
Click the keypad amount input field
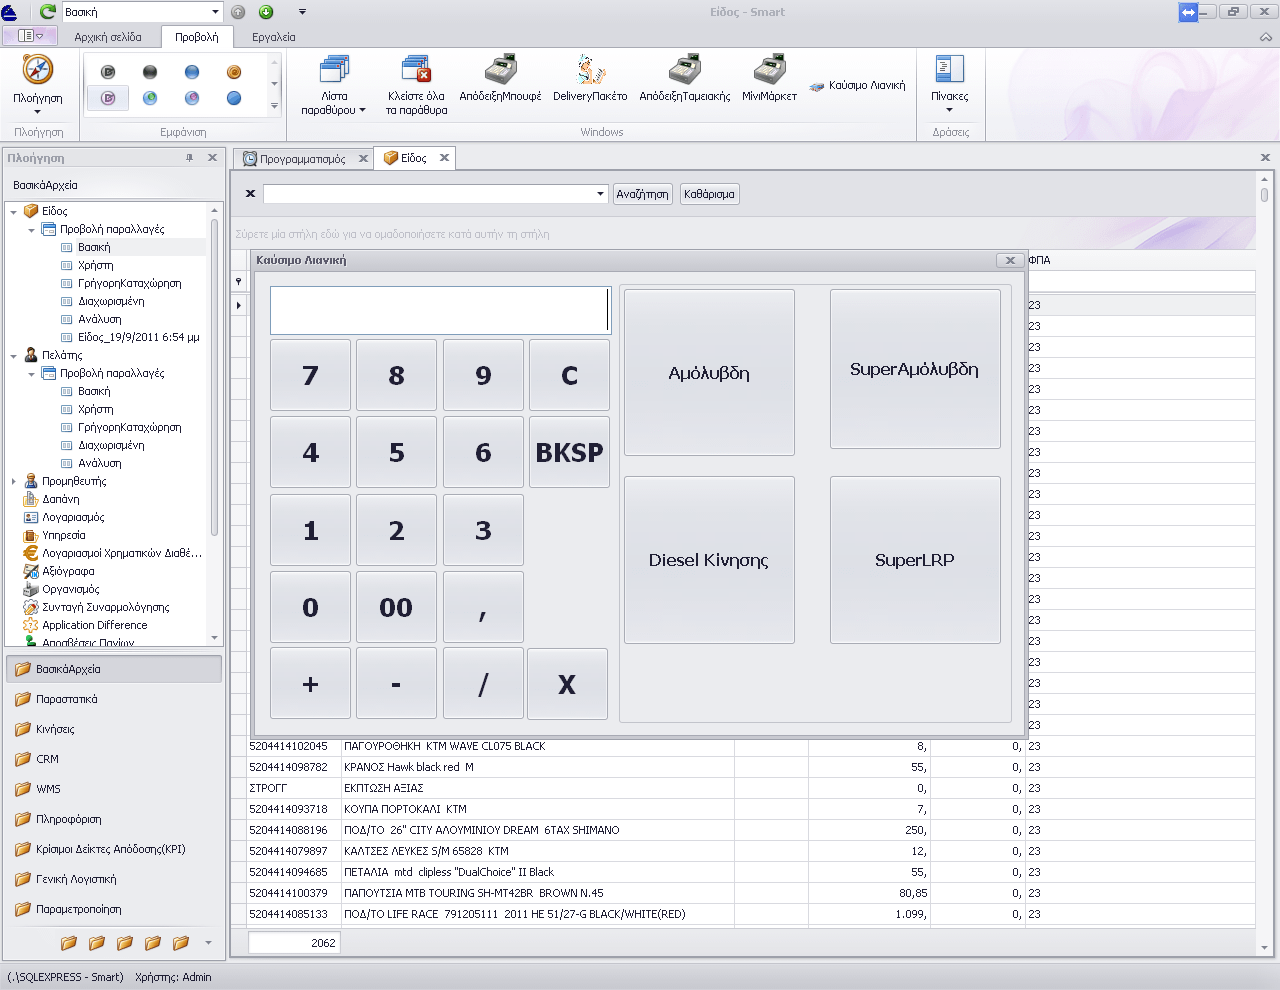[439, 310]
